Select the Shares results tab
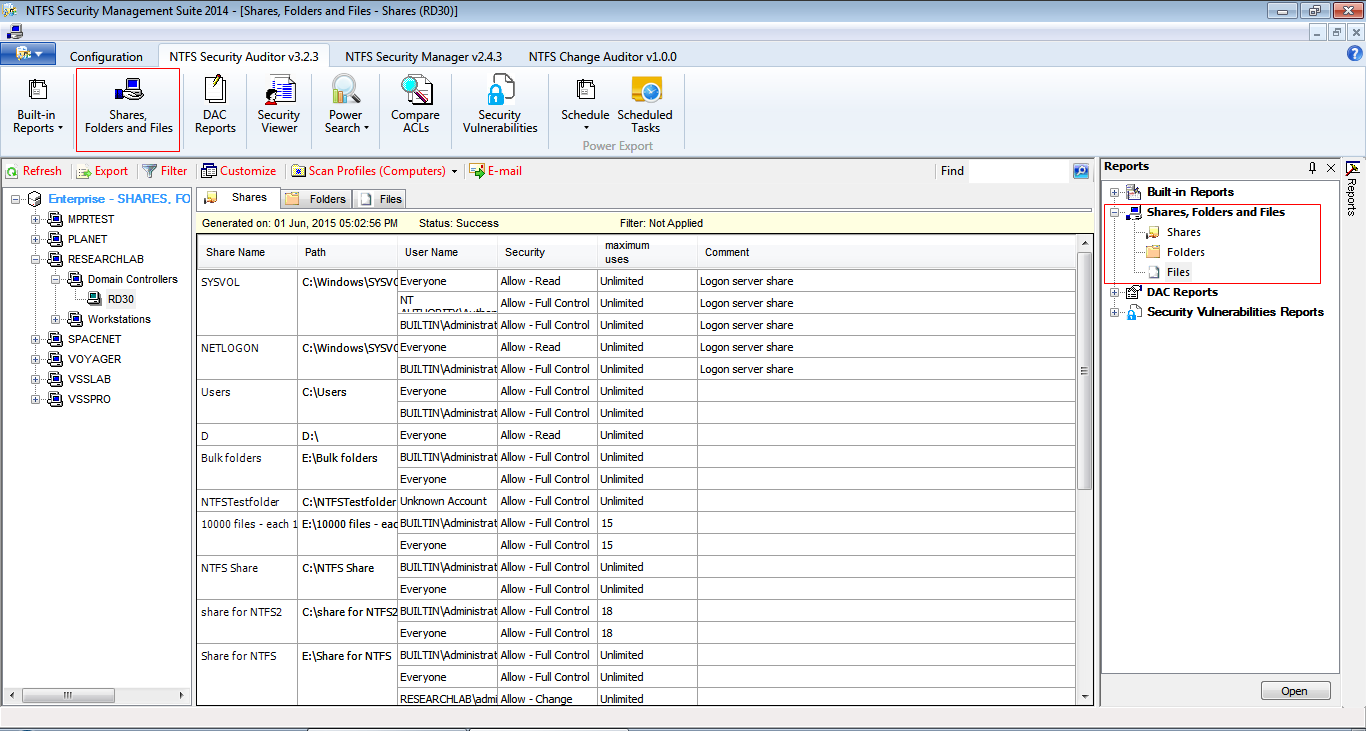Screen dimensions: 1366x731 [x=238, y=198]
